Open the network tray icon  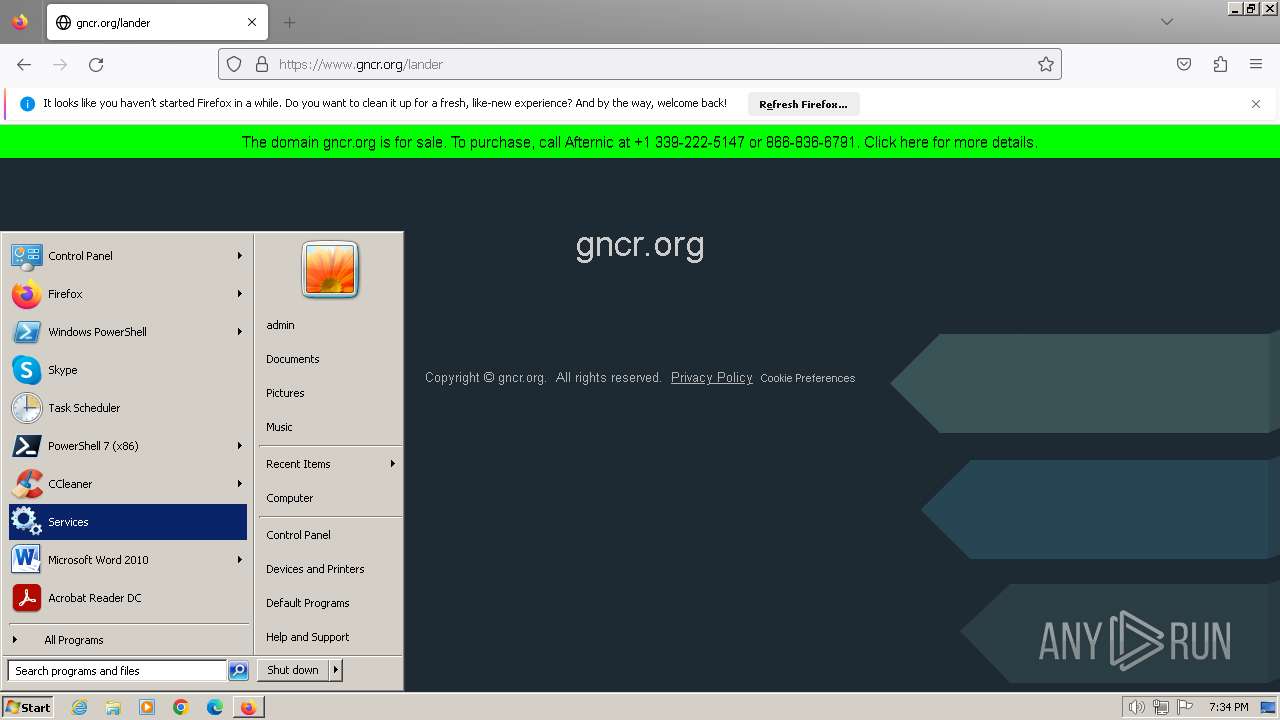1161,707
